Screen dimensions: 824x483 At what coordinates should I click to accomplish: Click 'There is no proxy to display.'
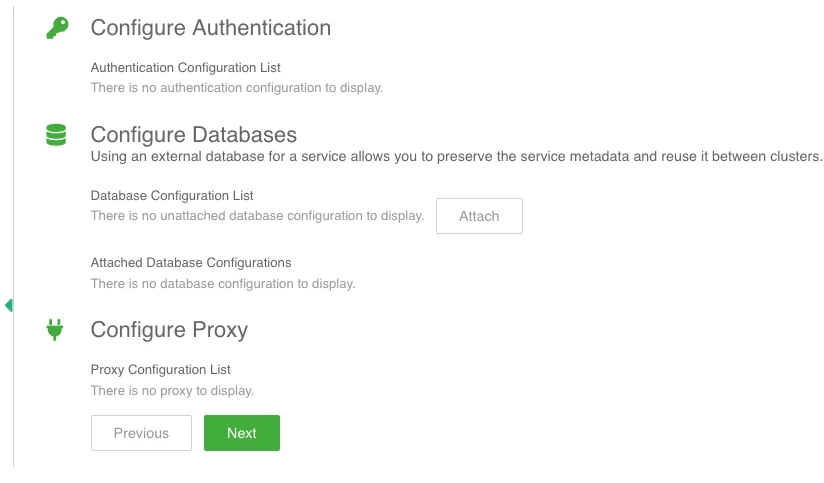pyautogui.click(x=172, y=391)
